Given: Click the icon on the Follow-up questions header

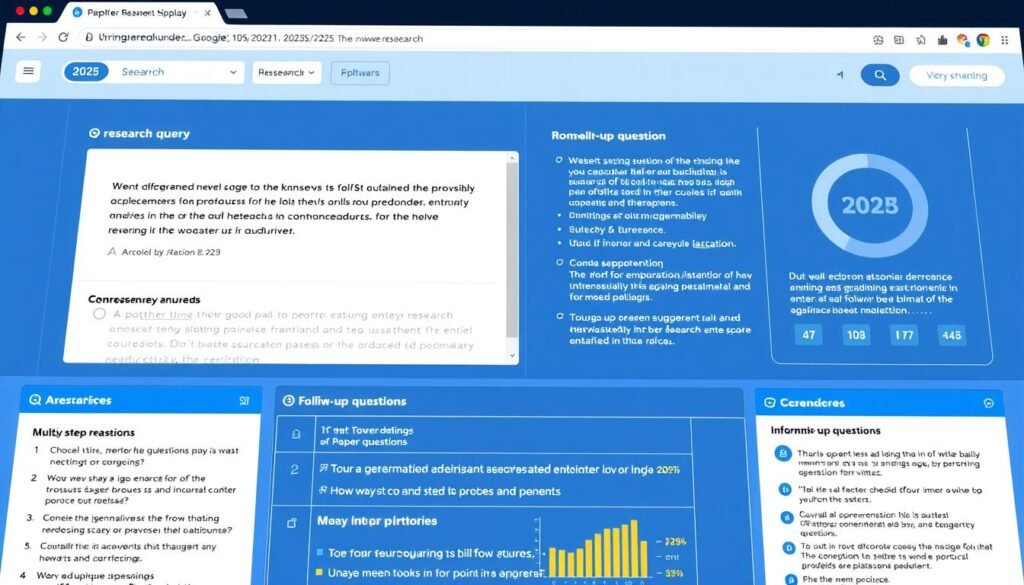Looking at the screenshot, I should coord(289,401).
